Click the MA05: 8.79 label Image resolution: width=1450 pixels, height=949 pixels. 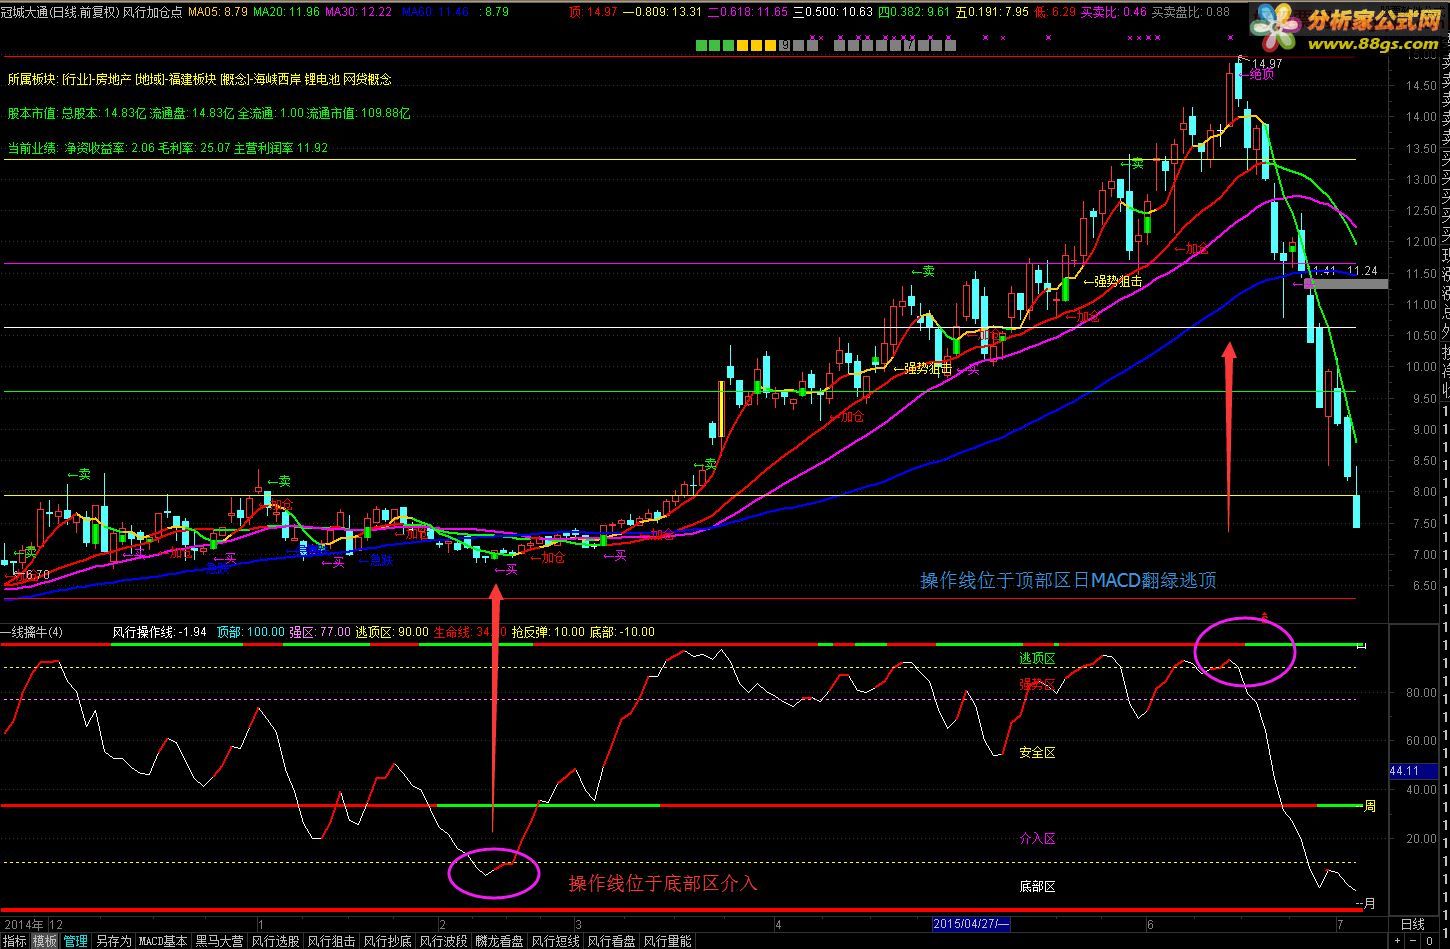[x=219, y=12]
